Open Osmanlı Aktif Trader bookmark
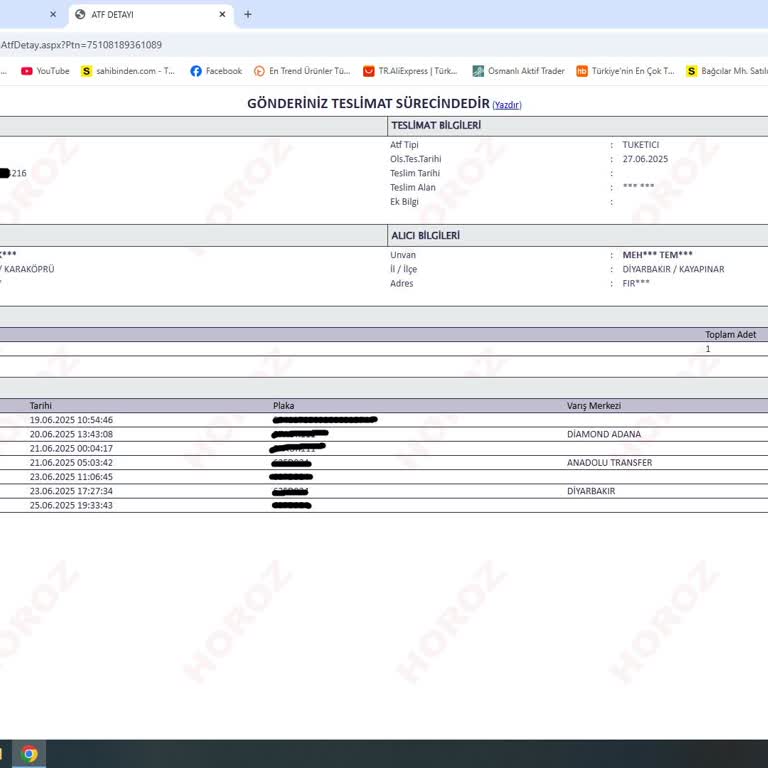 [x=518, y=71]
